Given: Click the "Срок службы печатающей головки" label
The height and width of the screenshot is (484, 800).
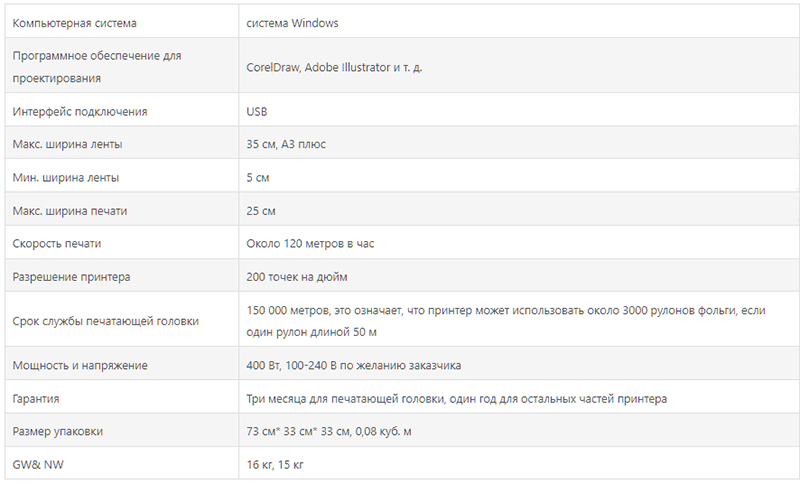Looking at the screenshot, I should pos(105,321).
